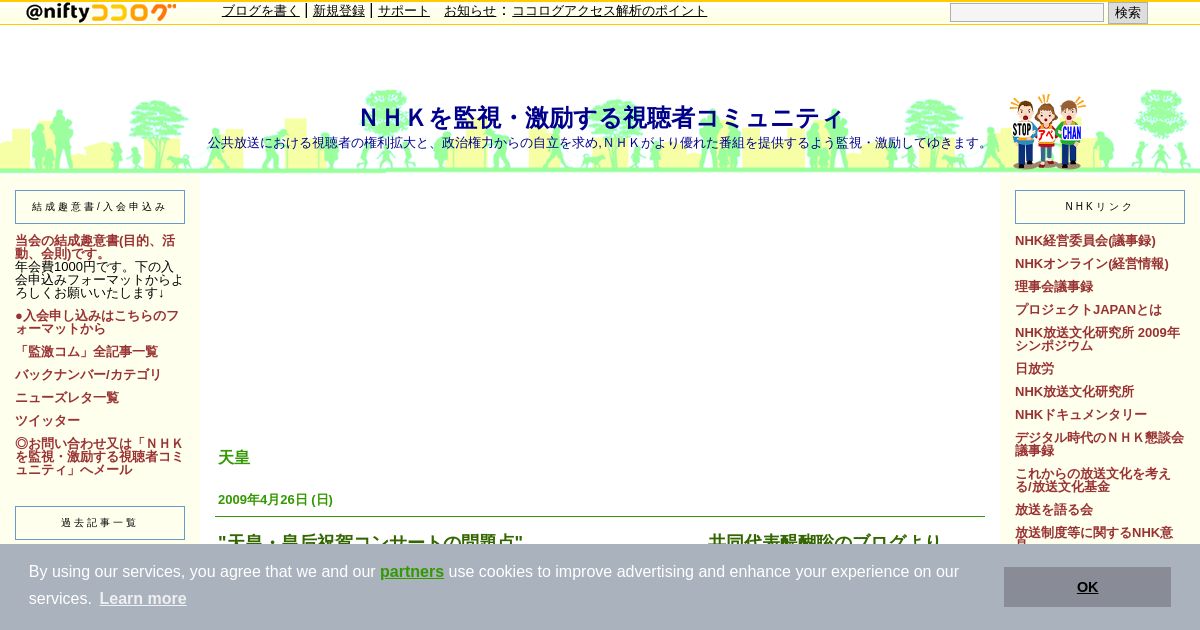Open NHKドキュメンタリー link
The image size is (1200, 630).
coord(1081,415)
